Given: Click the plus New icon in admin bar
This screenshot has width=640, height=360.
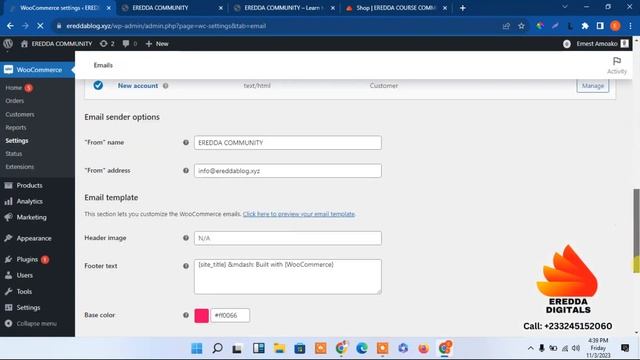Looking at the screenshot, I should coord(149,44).
